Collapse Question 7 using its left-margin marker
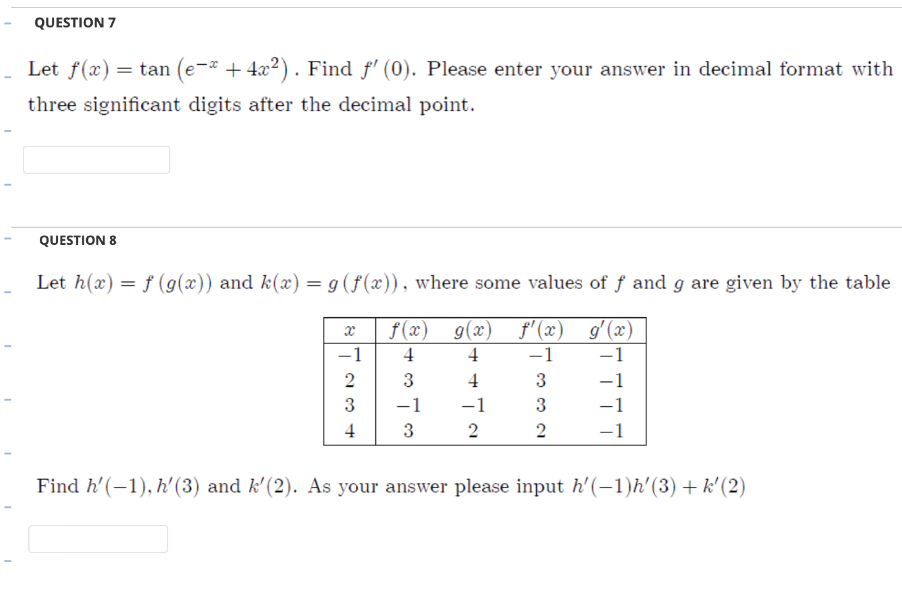This screenshot has width=902, height=600. click(x=8, y=22)
